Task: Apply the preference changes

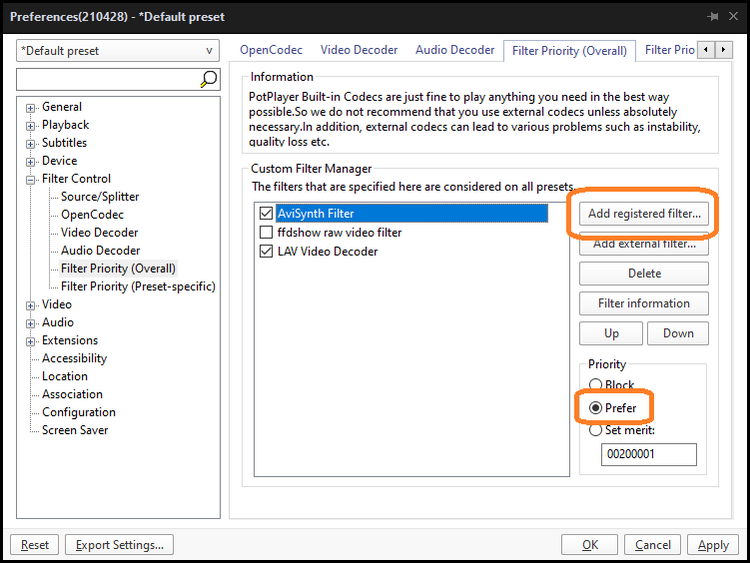Action: tap(713, 545)
